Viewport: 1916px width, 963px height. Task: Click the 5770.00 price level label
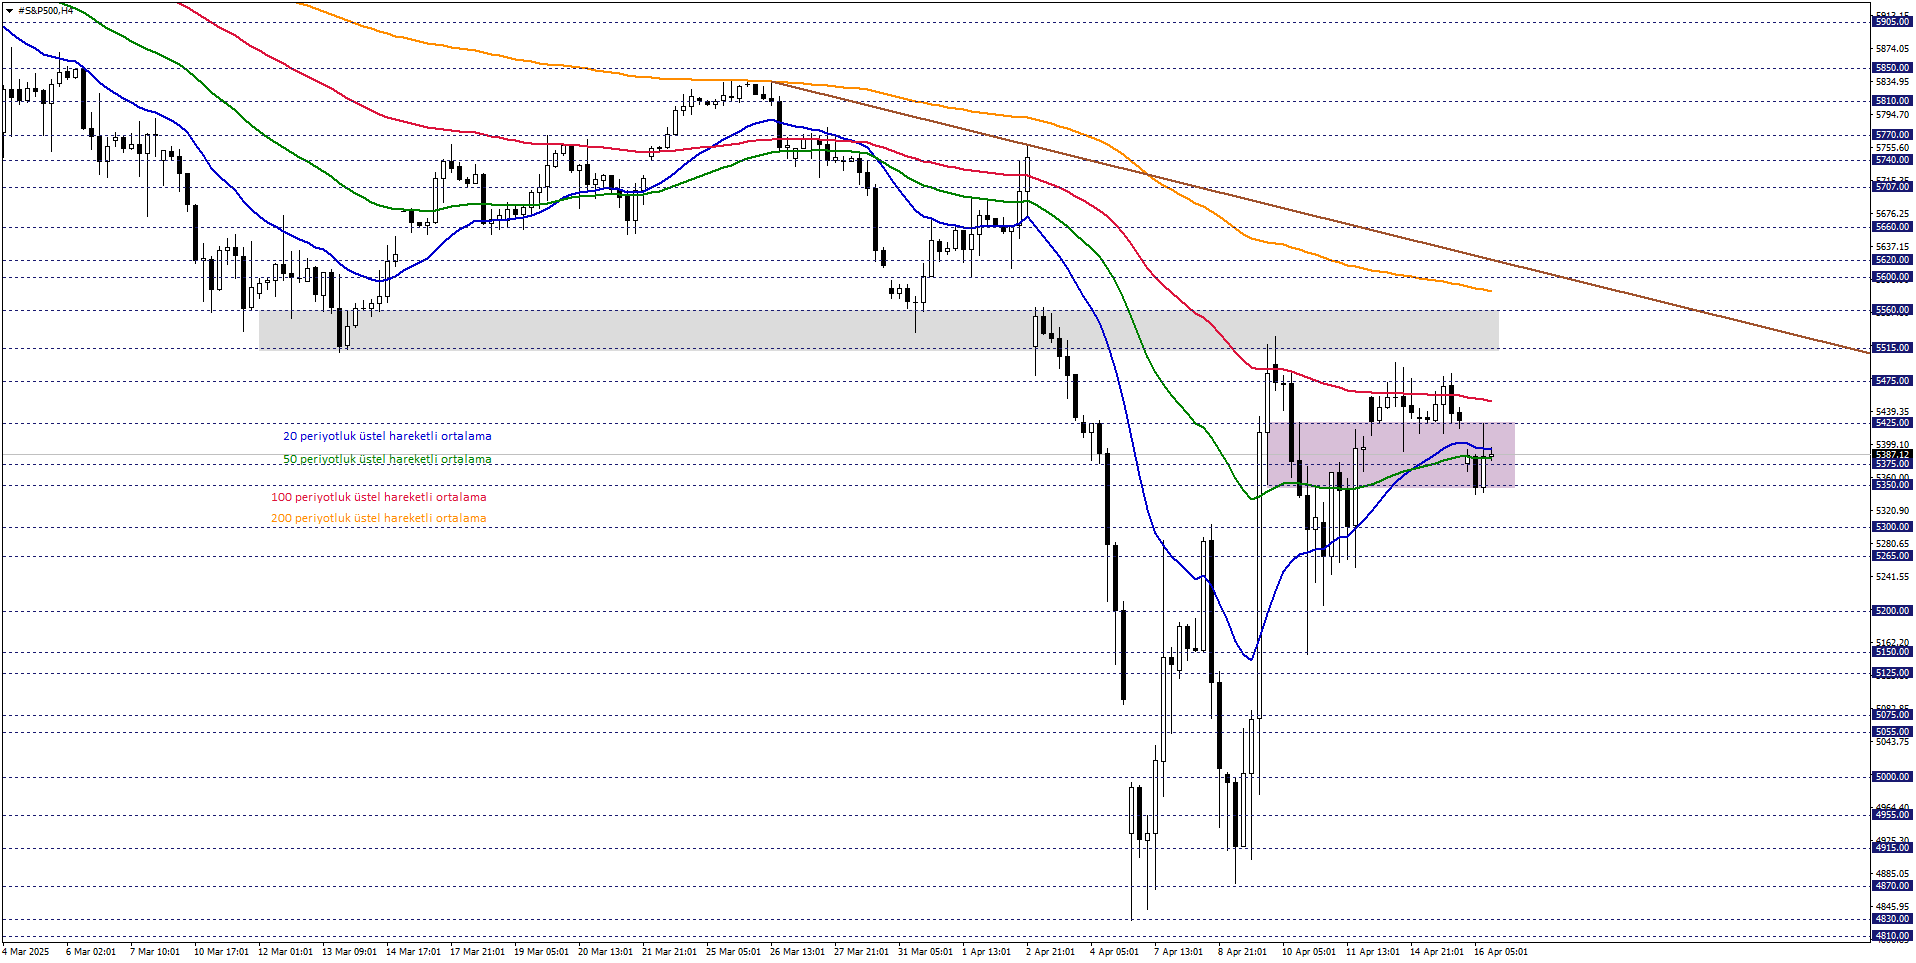point(1892,135)
